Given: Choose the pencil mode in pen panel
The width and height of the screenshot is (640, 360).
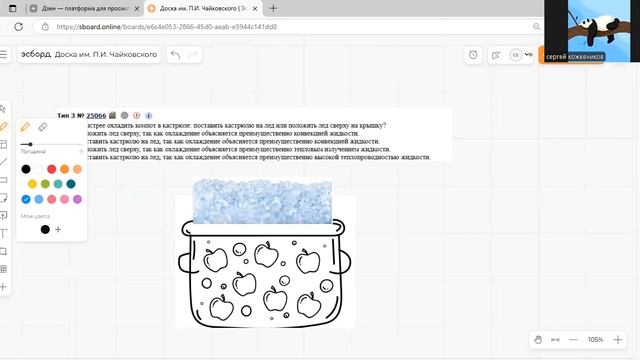Looking at the screenshot, I should [25, 127].
